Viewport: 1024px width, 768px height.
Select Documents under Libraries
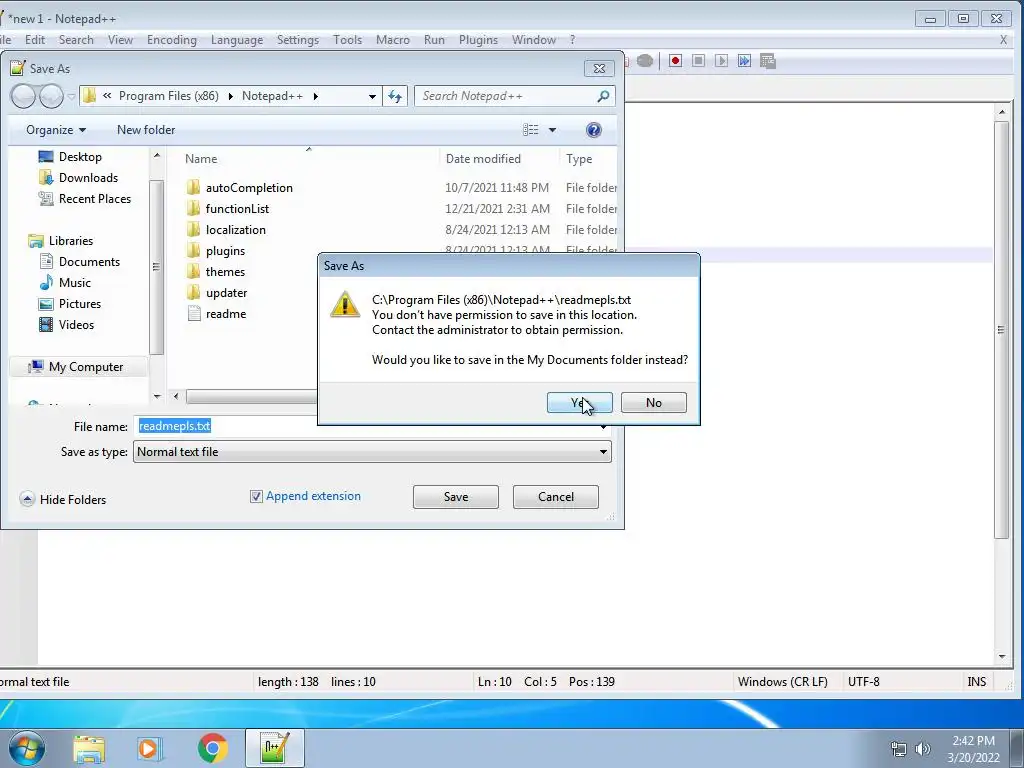(x=89, y=262)
